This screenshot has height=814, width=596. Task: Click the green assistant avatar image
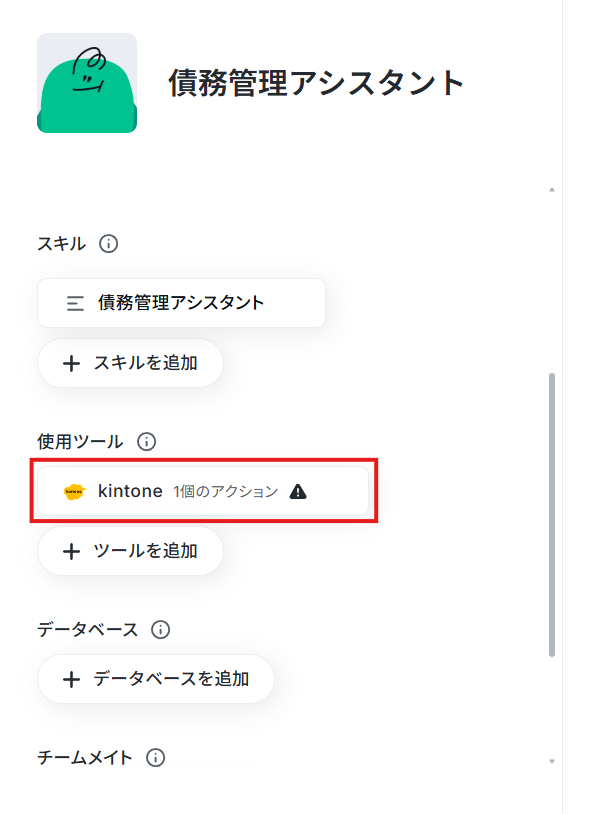[x=87, y=83]
